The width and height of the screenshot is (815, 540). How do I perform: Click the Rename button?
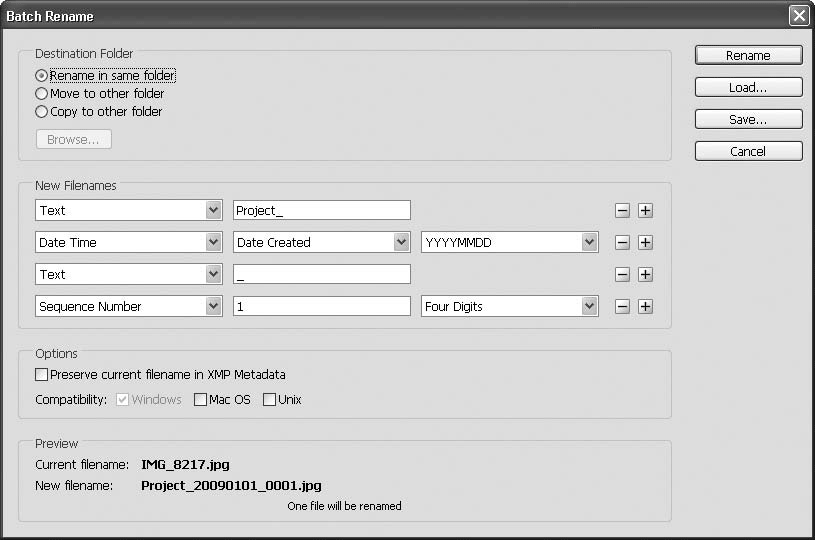click(748, 56)
